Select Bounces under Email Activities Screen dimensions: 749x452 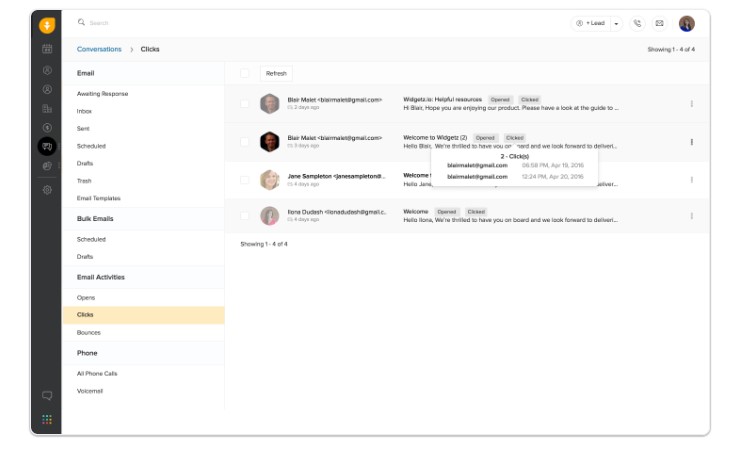tap(88, 332)
